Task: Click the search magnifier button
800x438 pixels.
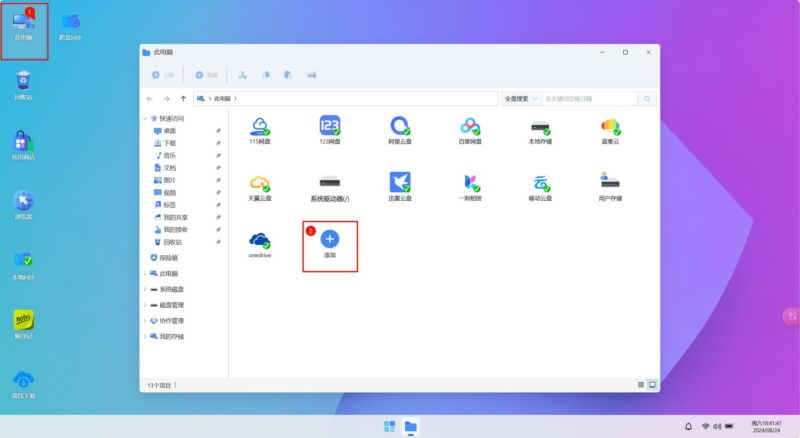Action: (647, 99)
